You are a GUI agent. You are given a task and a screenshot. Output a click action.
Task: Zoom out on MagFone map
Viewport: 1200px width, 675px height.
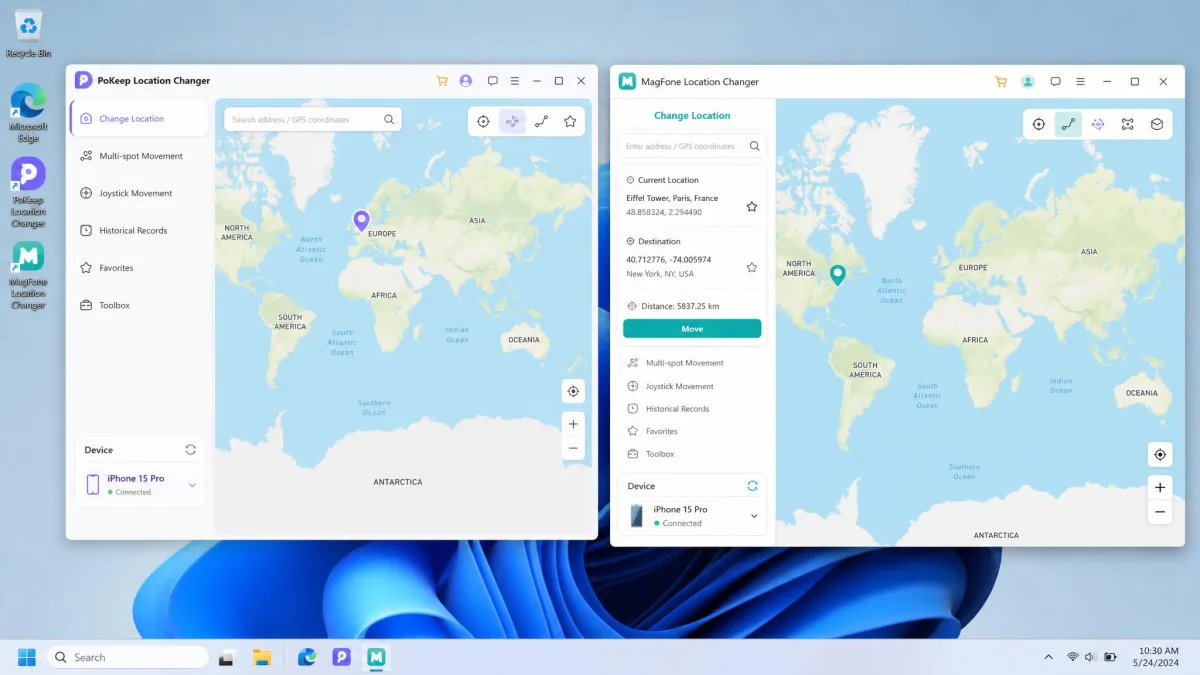1160,512
